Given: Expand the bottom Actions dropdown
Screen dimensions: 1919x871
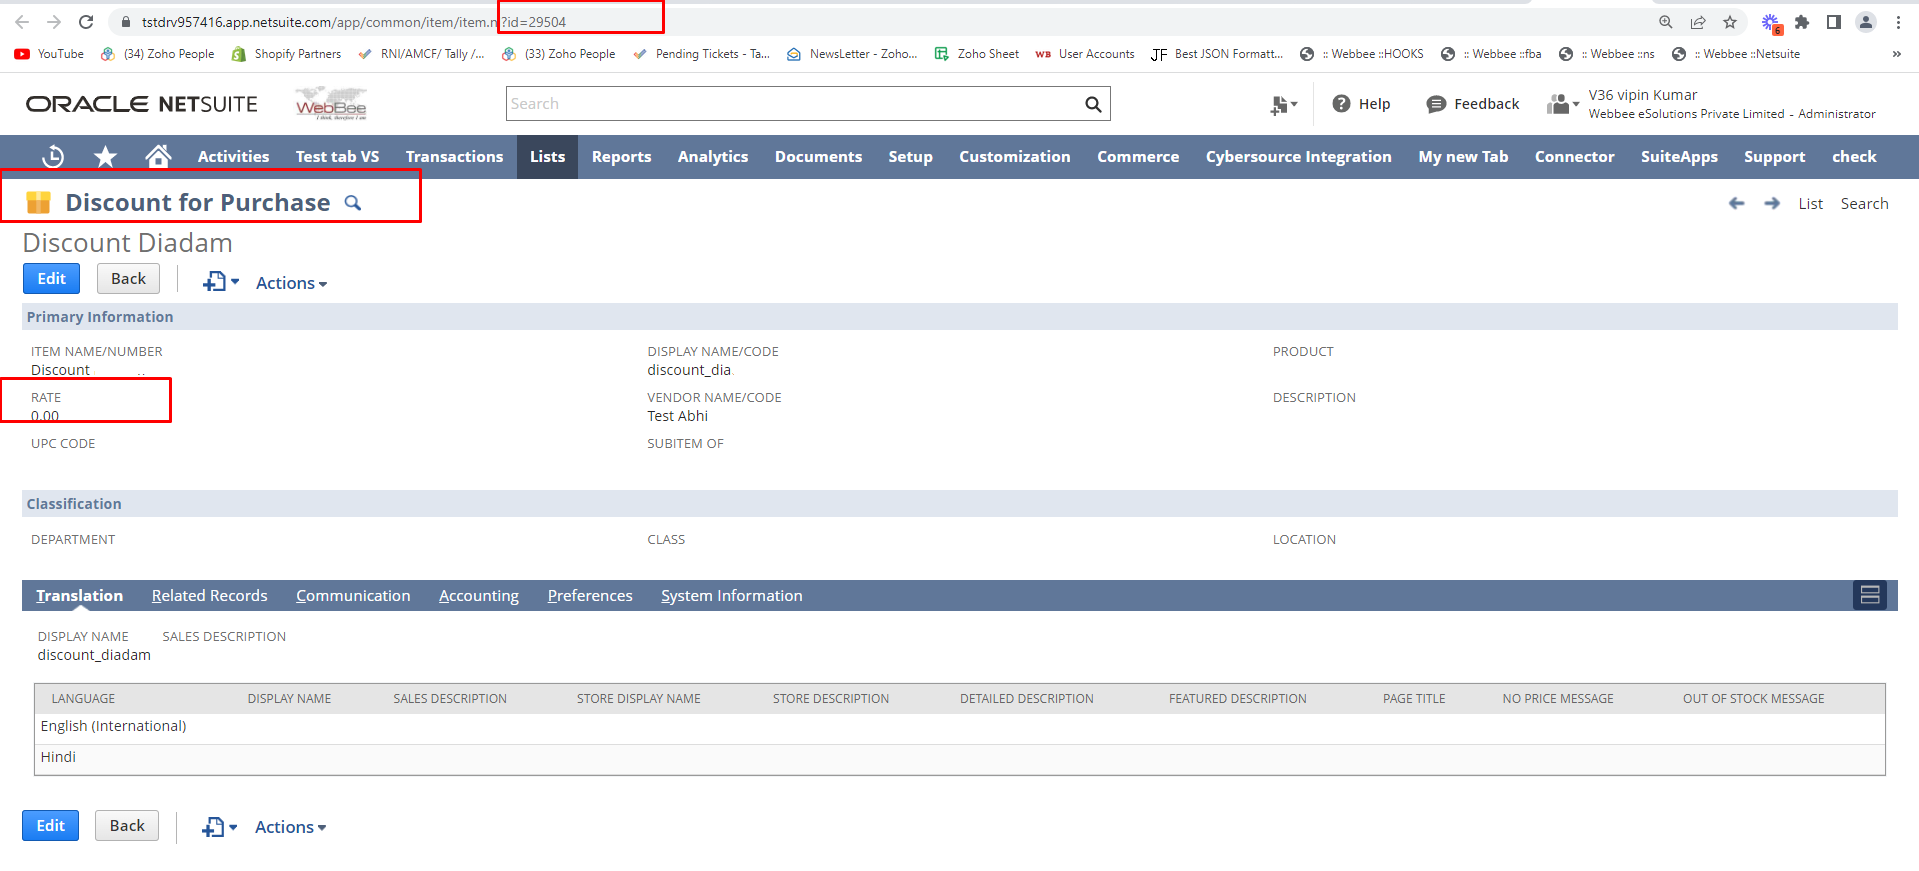Looking at the screenshot, I should [x=290, y=828].
